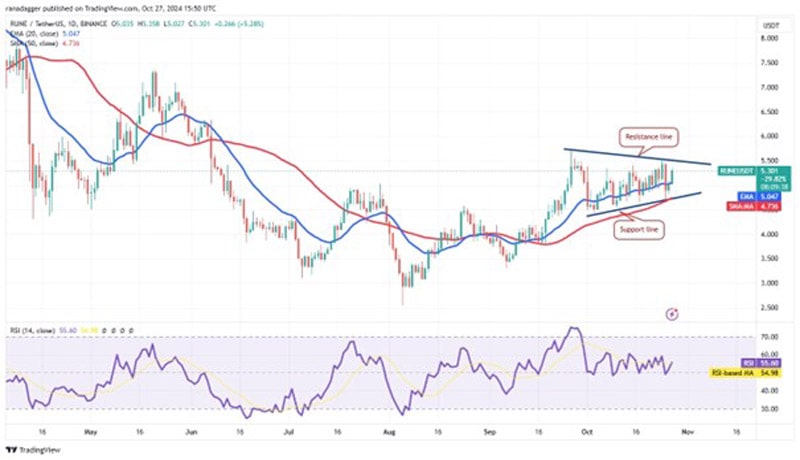Click the 'Support line' callout label

pyautogui.click(x=638, y=229)
